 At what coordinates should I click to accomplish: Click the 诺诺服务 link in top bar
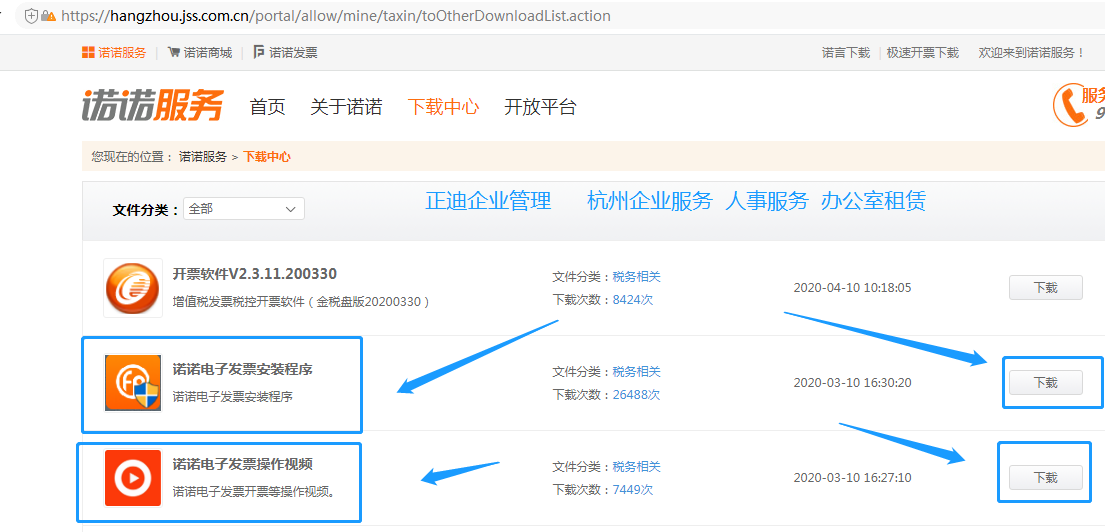pos(122,53)
